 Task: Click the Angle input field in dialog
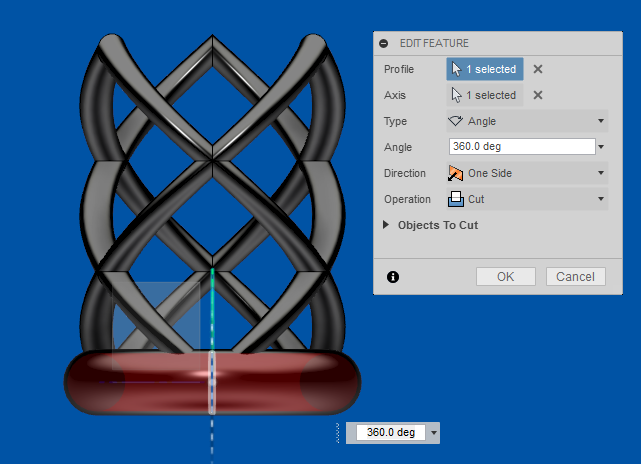pos(522,146)
